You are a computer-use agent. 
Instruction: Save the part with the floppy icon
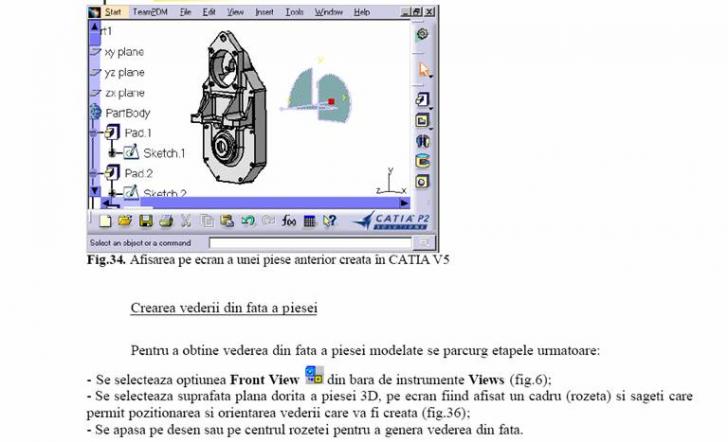tap(145, 220)
